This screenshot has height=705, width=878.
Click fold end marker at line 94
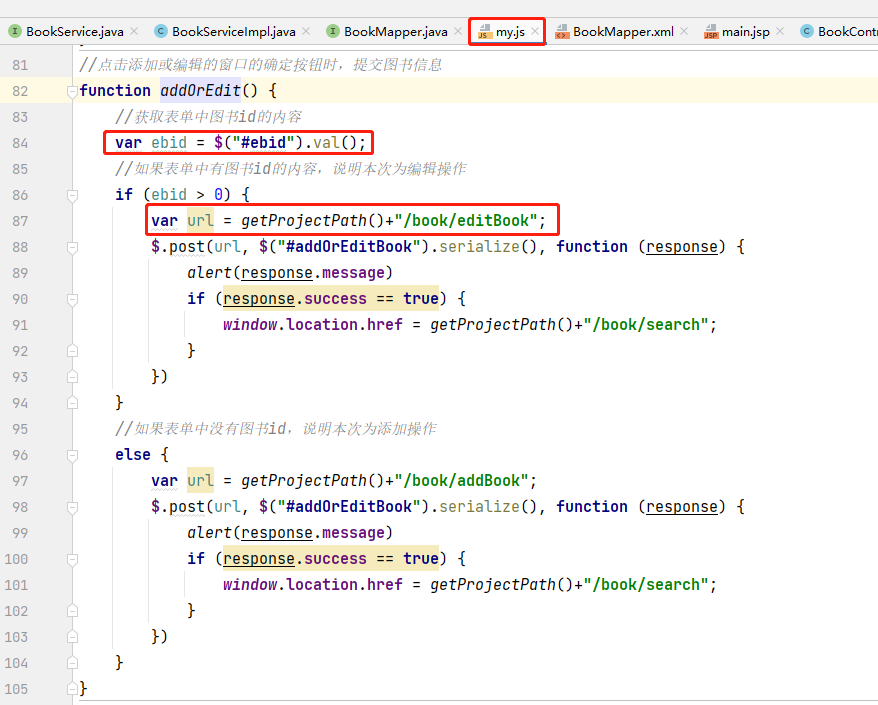pyautogui.click(x=72, y=403)
